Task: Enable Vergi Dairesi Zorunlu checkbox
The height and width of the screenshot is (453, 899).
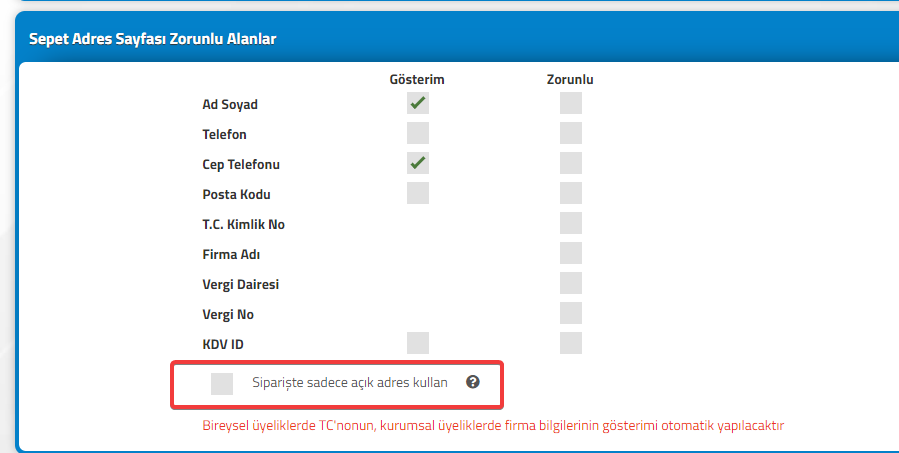Action: tap(571, 283)
